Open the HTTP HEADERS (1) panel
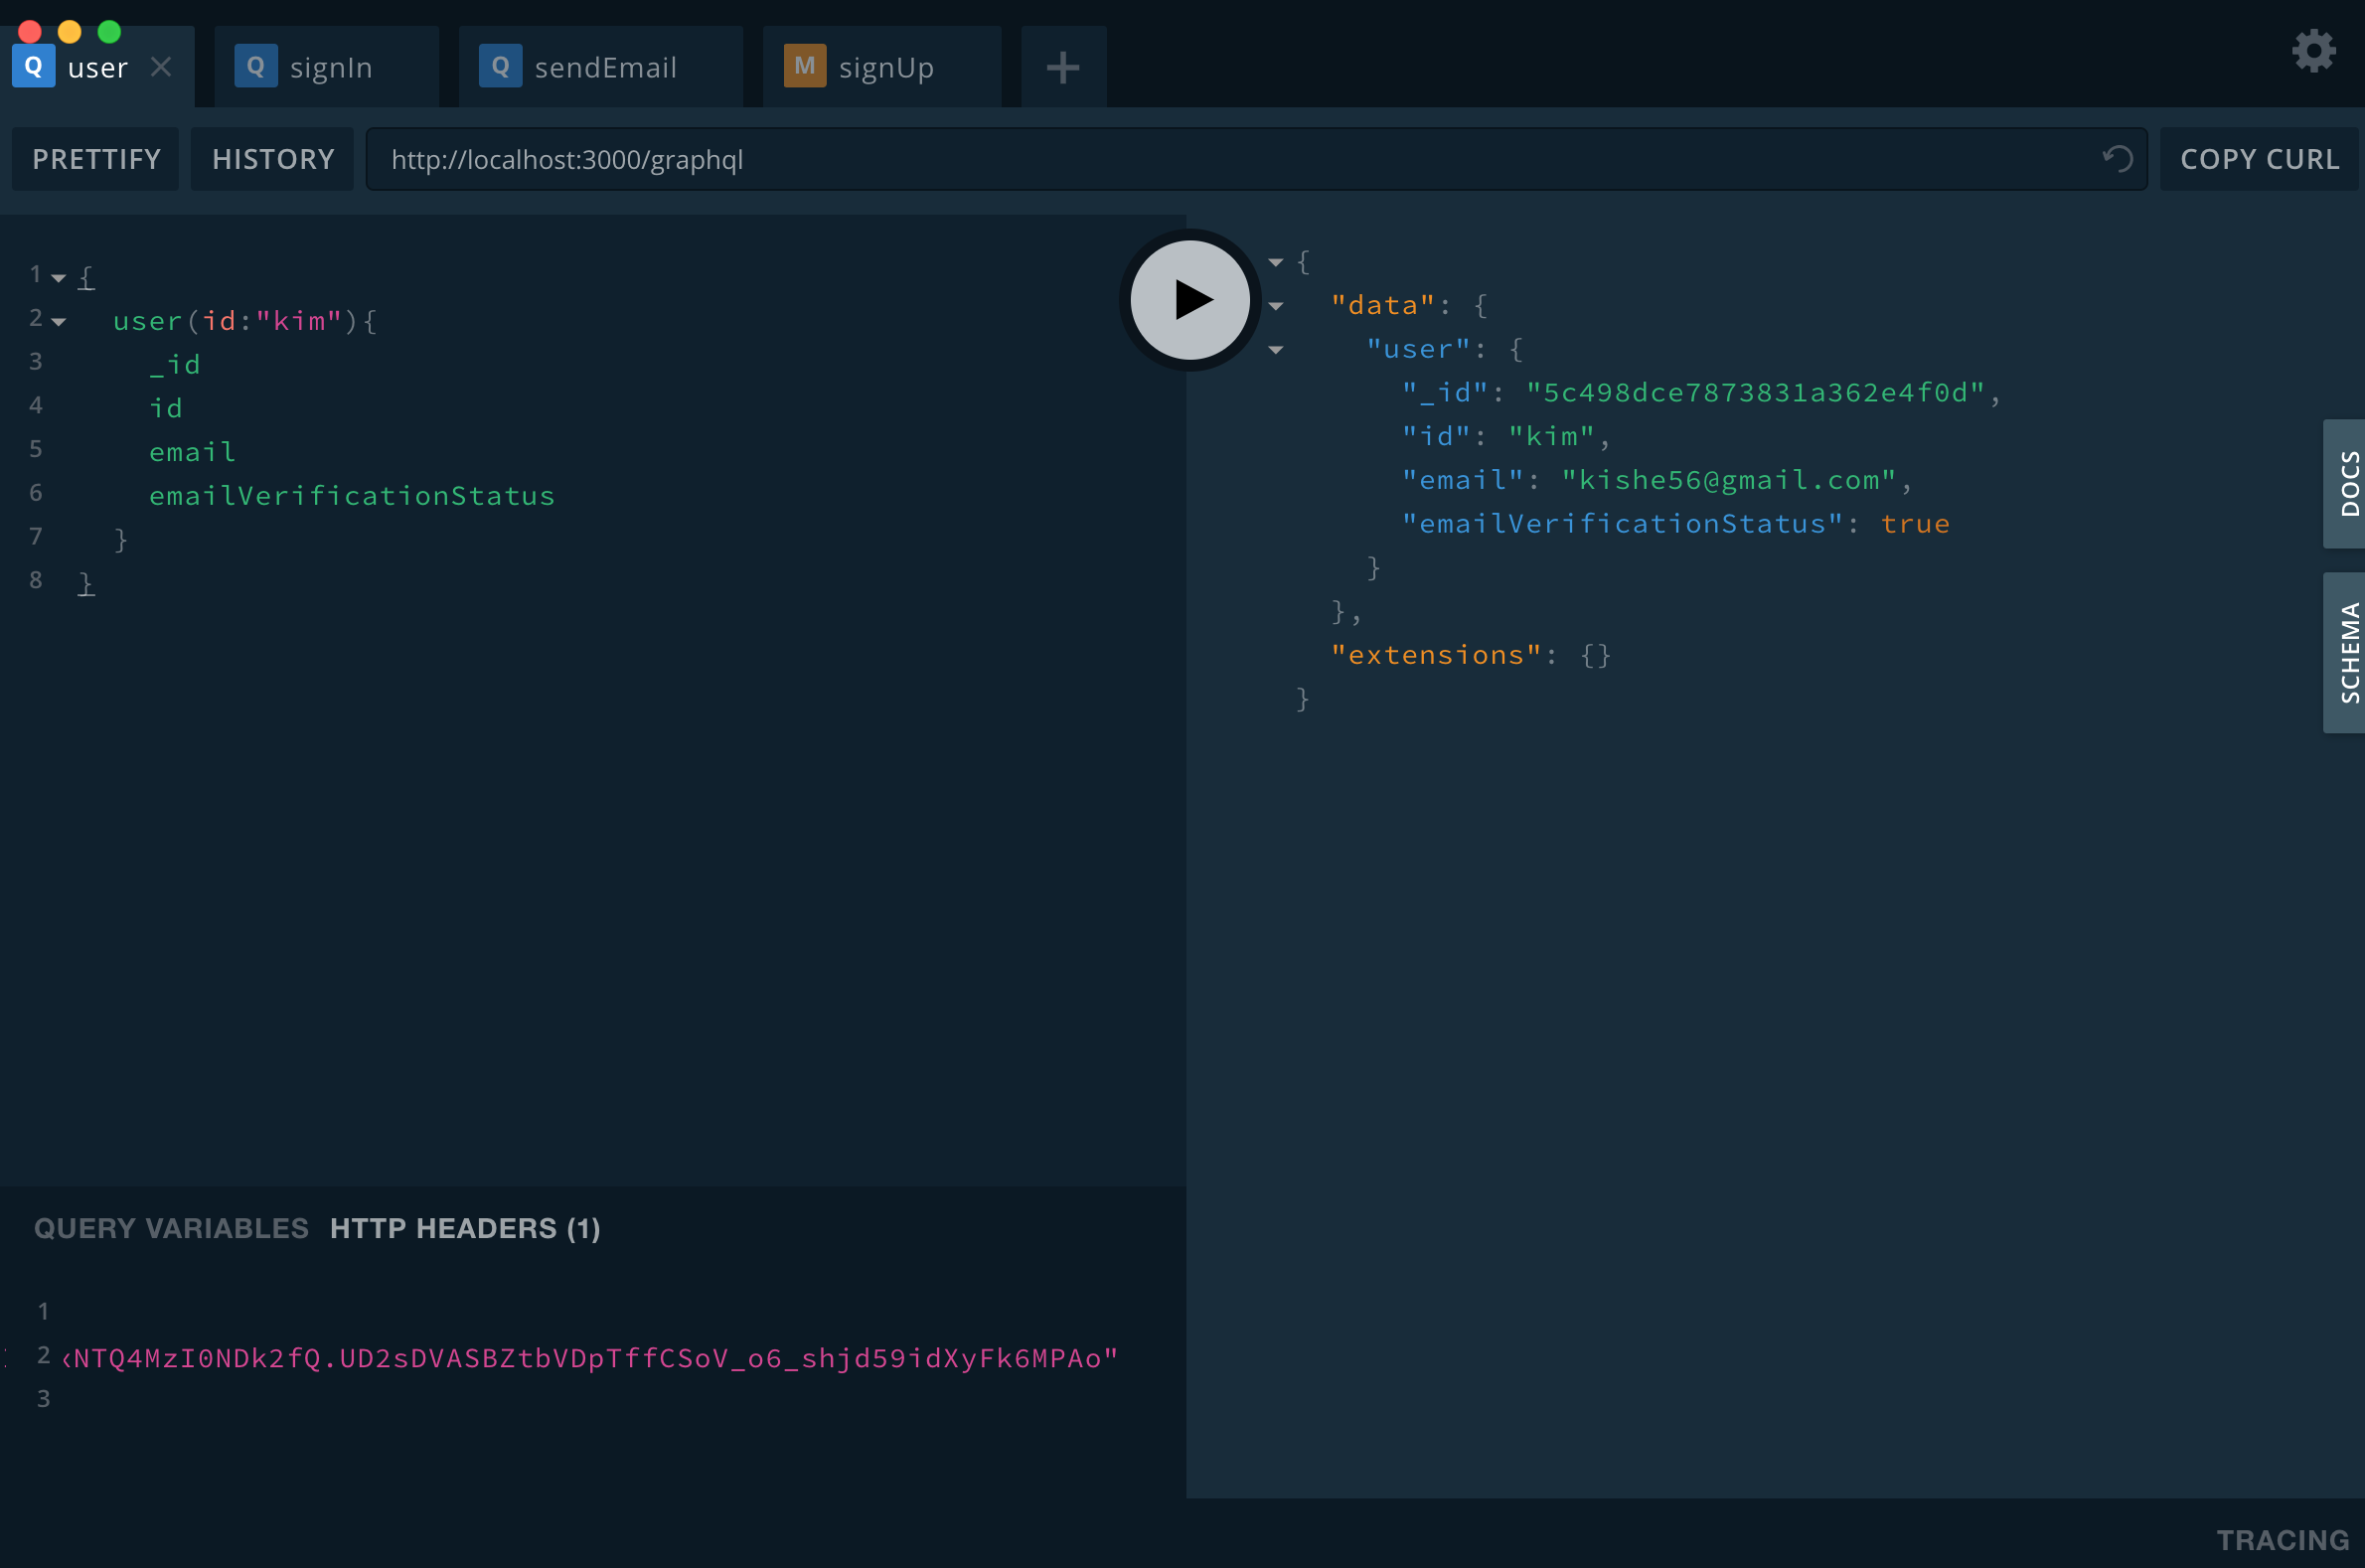This screenshot has width=2365, height=1568. coord(465,1228)
